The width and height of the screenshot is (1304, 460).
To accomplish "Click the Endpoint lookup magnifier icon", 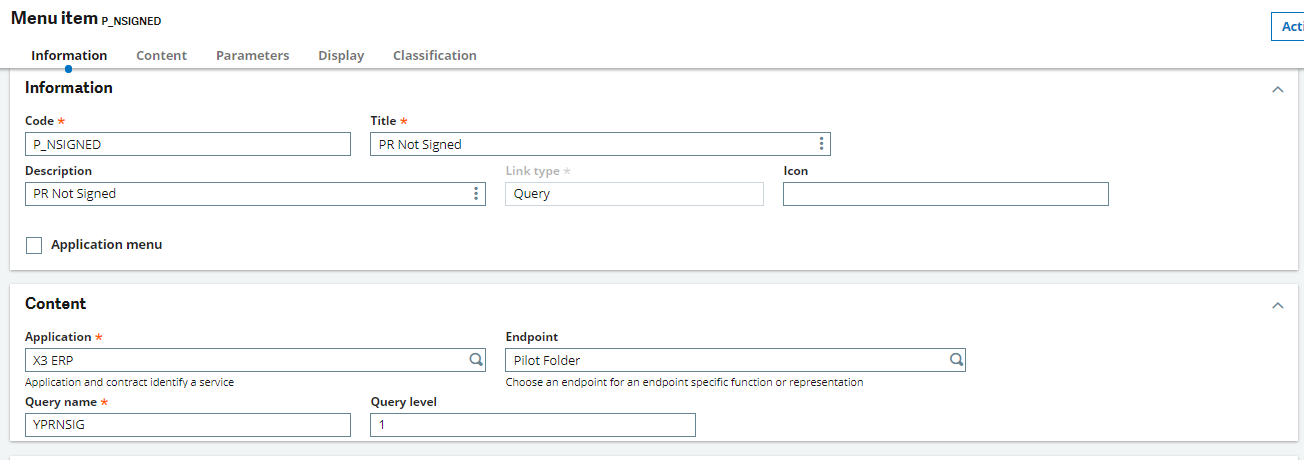I will point(956,360).
